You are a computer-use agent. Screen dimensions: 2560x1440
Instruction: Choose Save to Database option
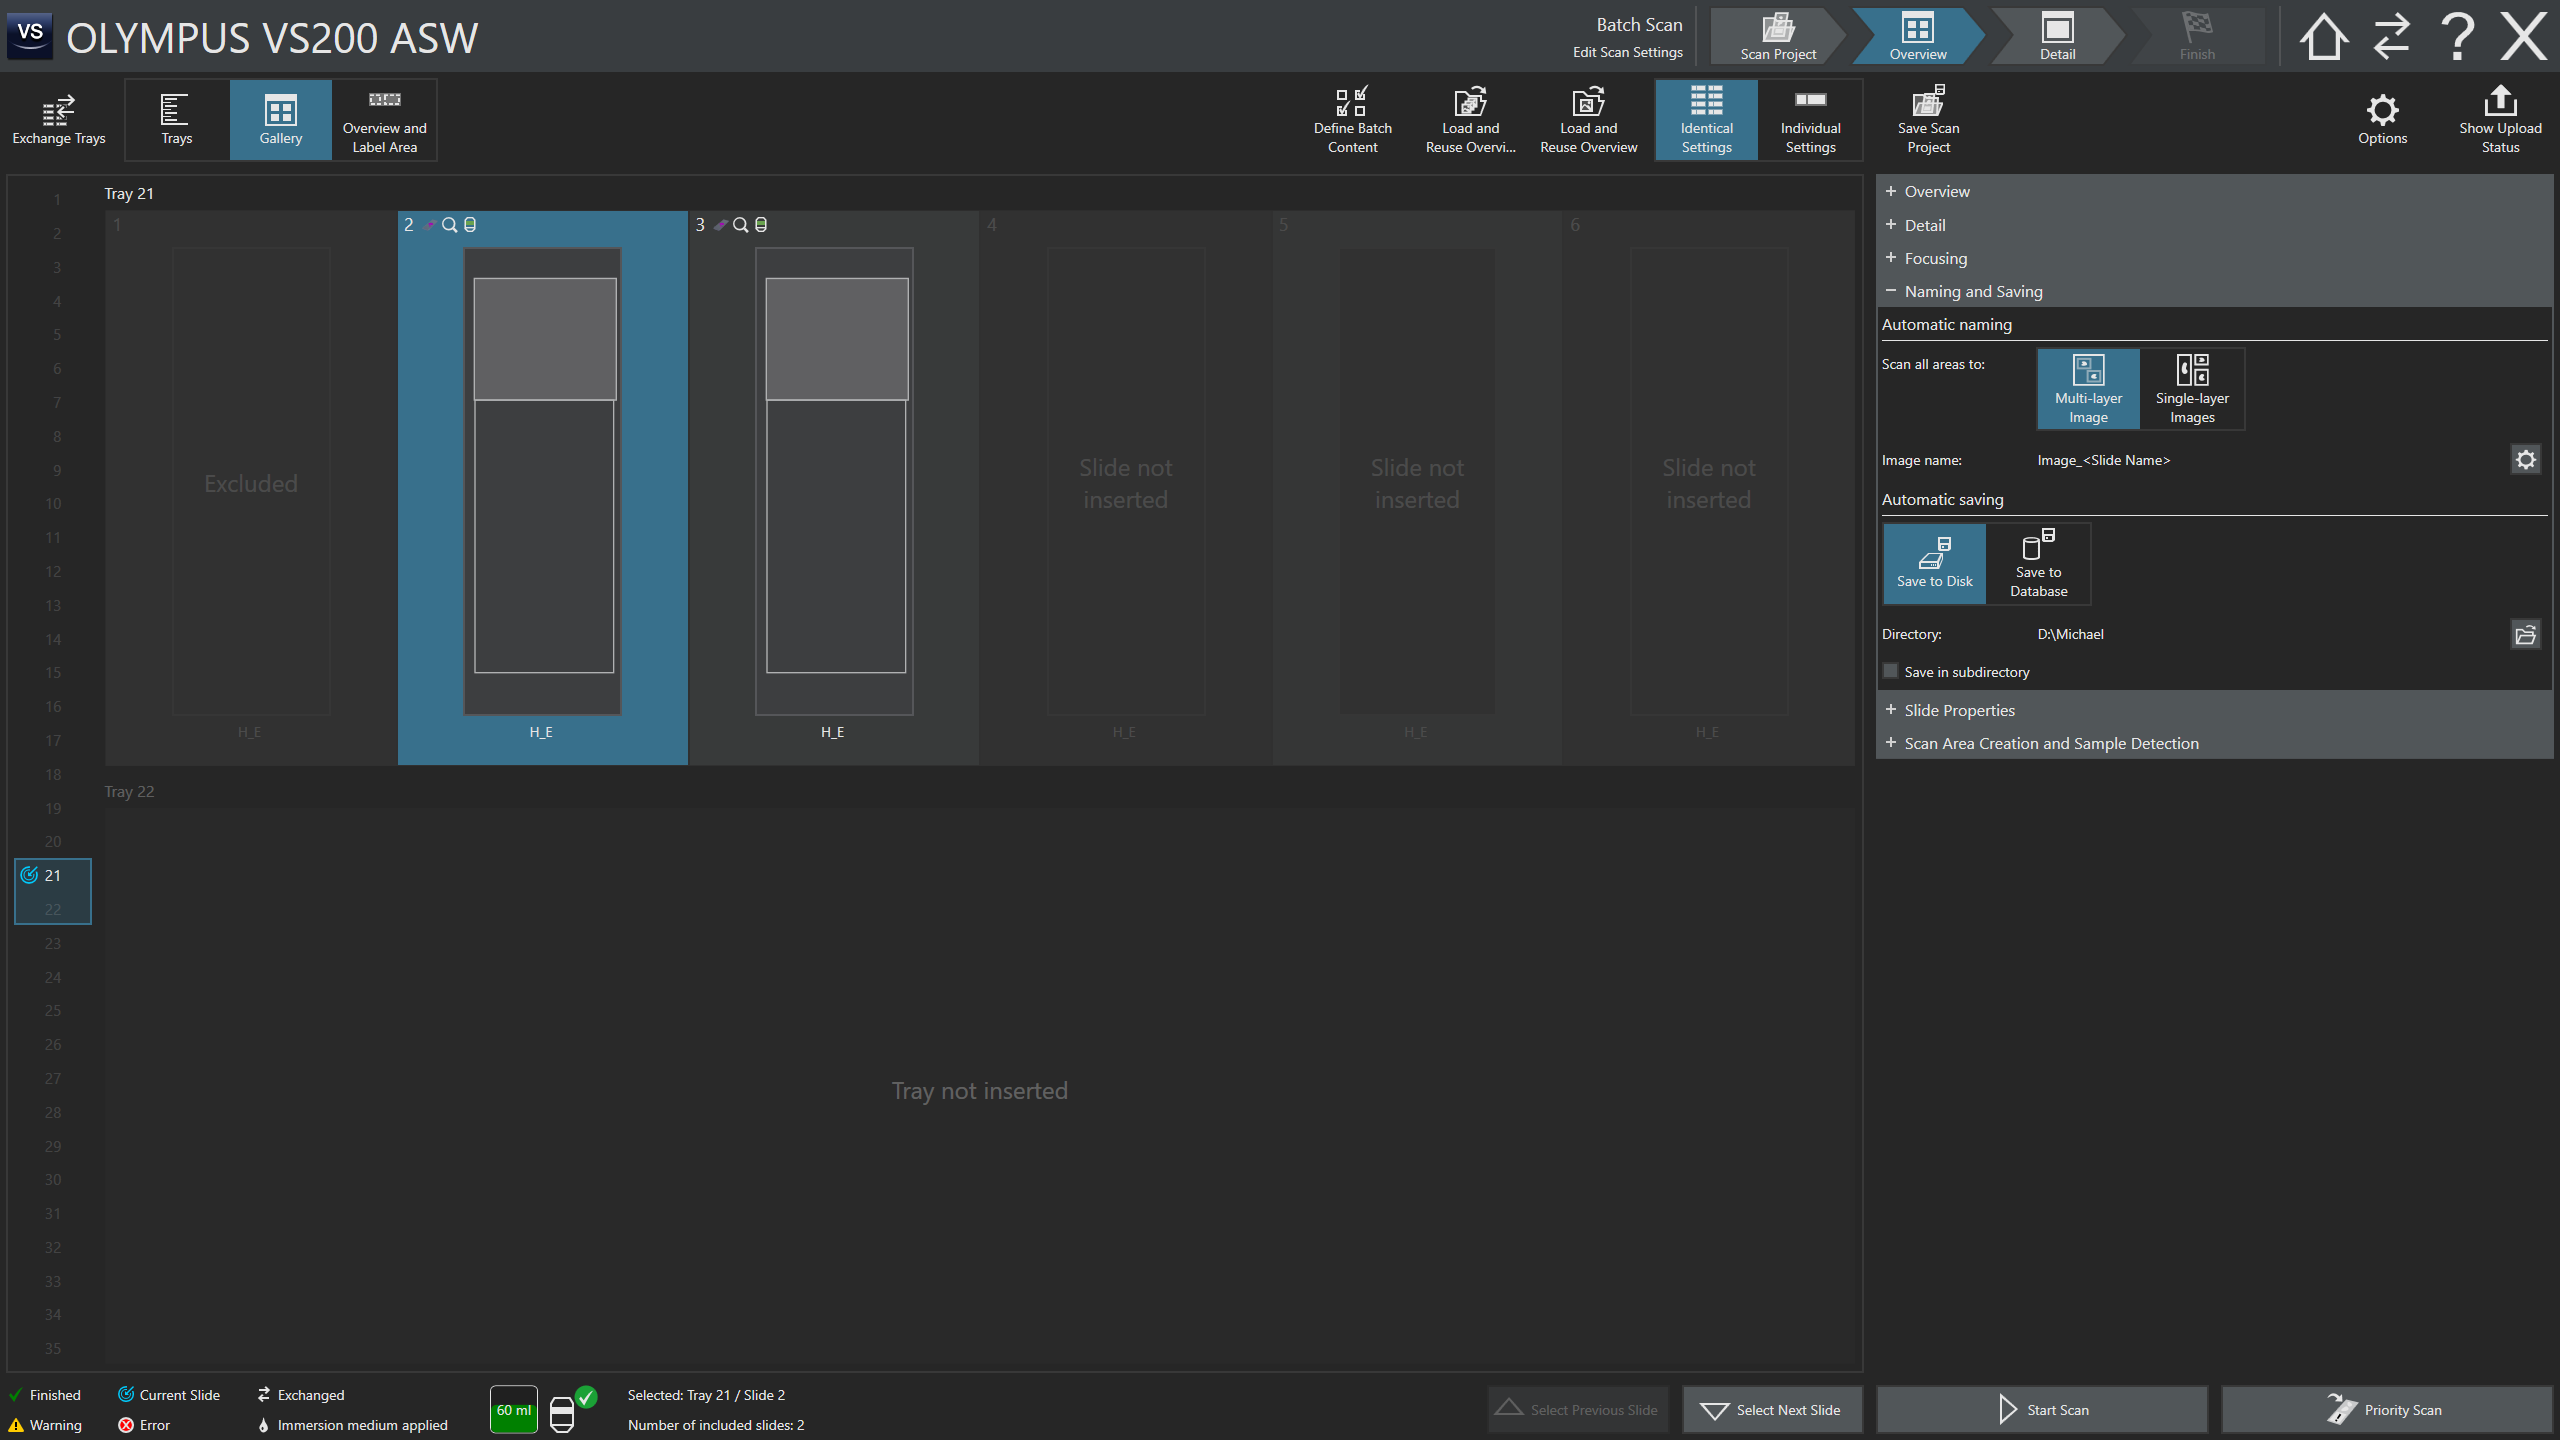(x=2038, y=564)
